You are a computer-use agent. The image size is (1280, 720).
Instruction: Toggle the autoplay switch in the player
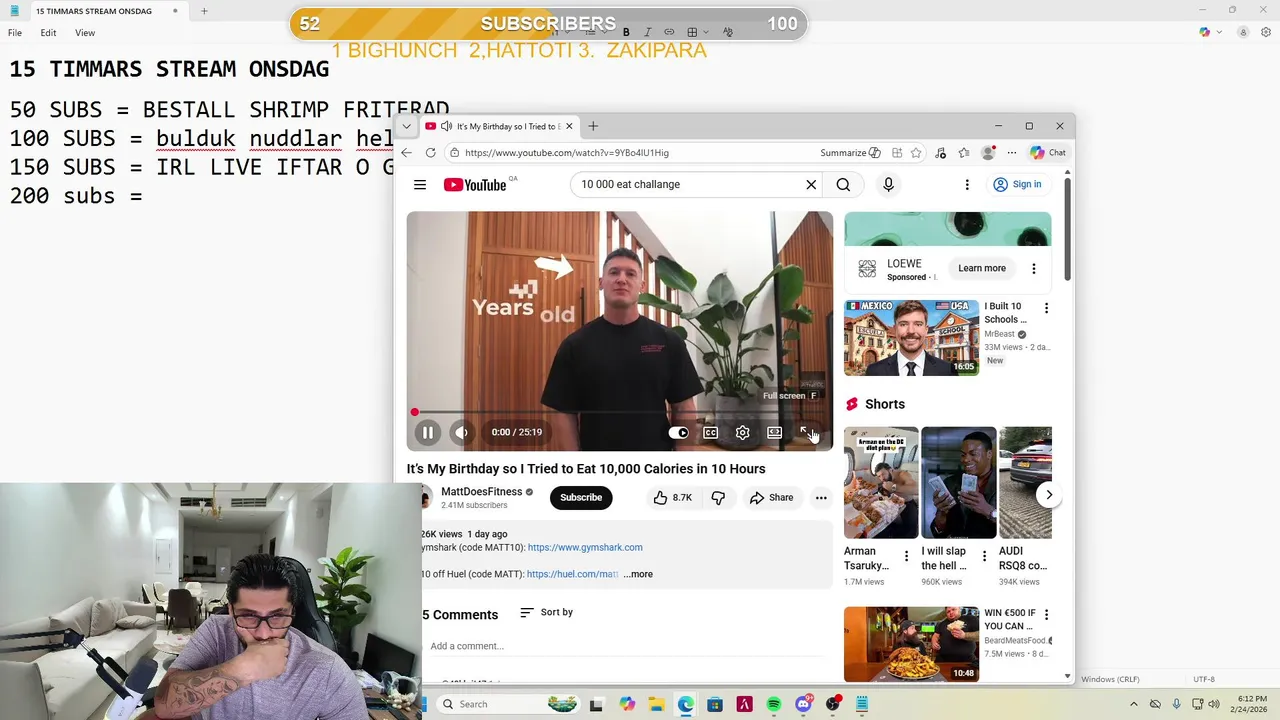[x=678, y=433]
